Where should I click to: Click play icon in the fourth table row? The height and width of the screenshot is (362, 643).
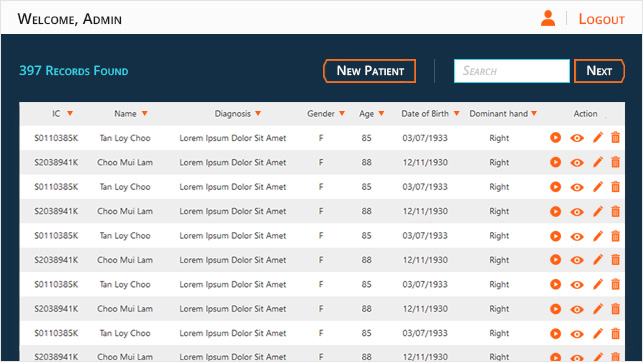tap(555, 211)
